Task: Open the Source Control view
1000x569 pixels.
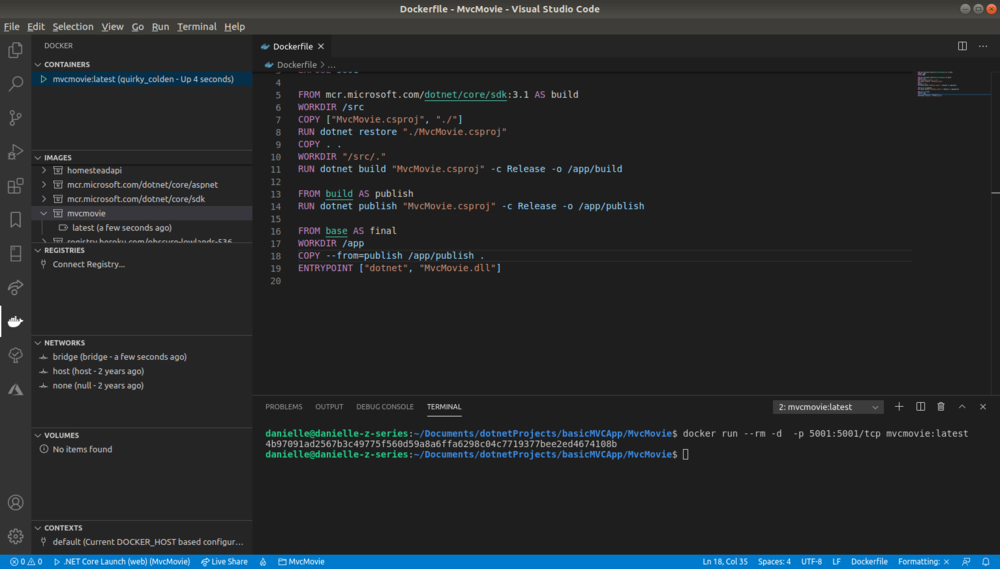Action: tap(15, 117)
